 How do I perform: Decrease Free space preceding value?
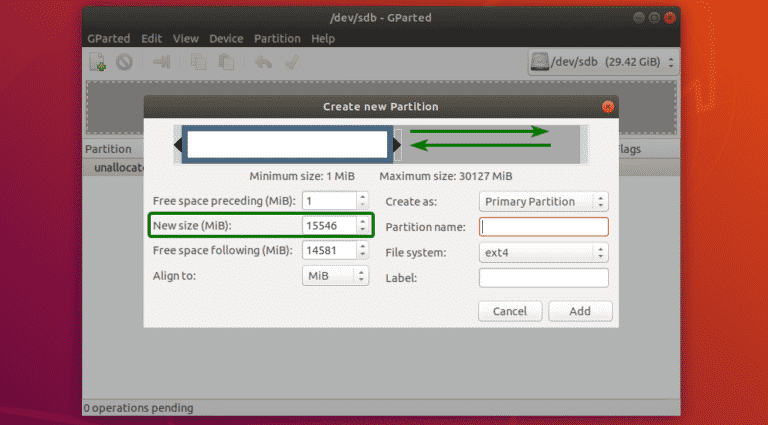(x=362, y=205)
